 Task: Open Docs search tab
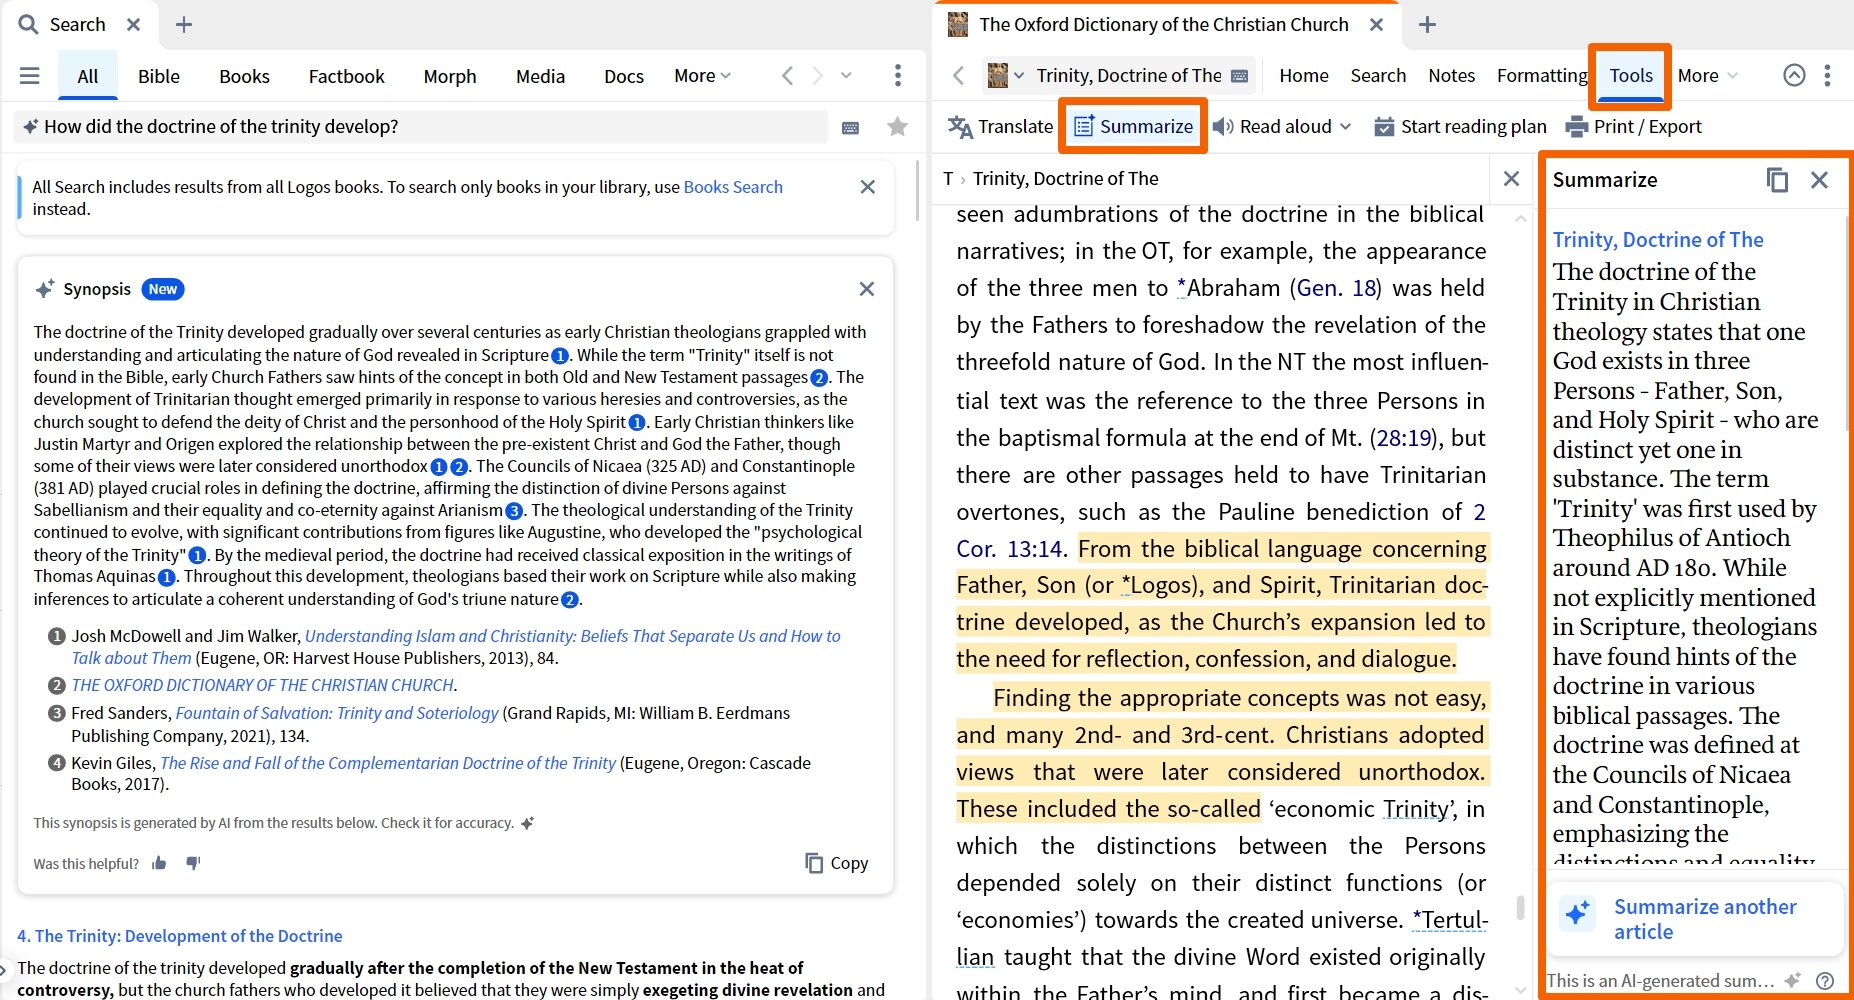coord(624,76)
